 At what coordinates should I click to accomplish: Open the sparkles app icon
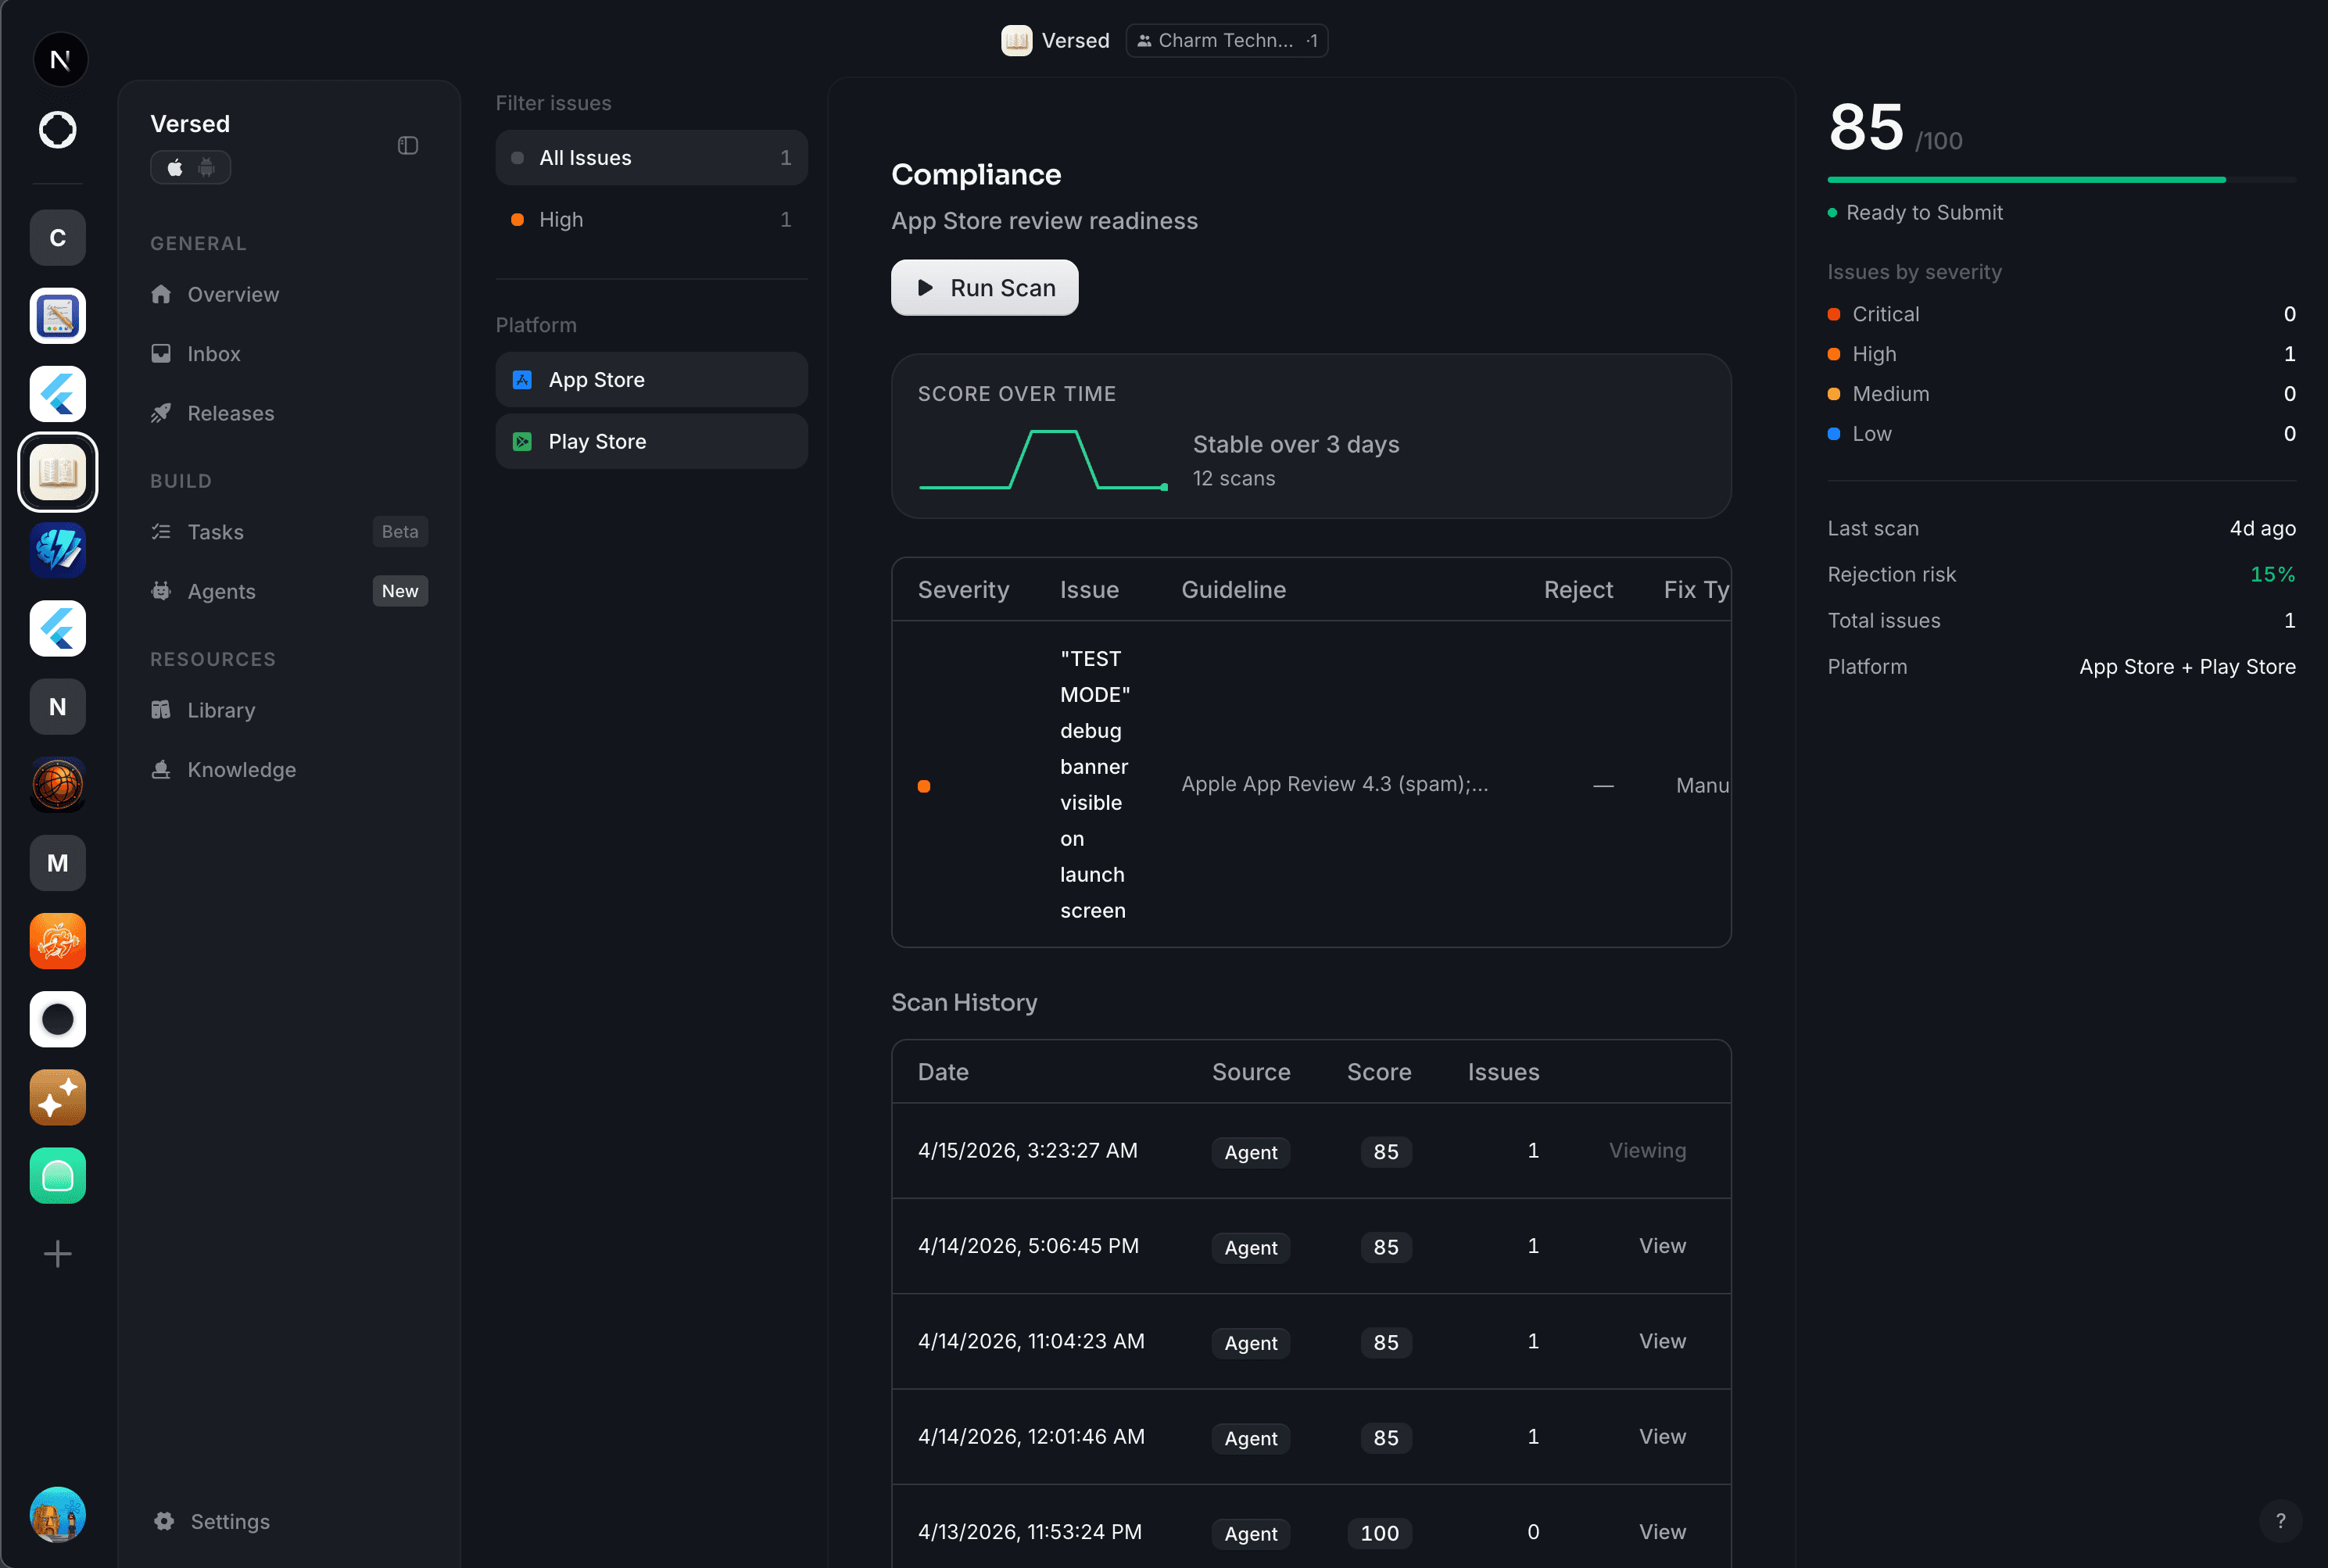tap(58, 1097)
